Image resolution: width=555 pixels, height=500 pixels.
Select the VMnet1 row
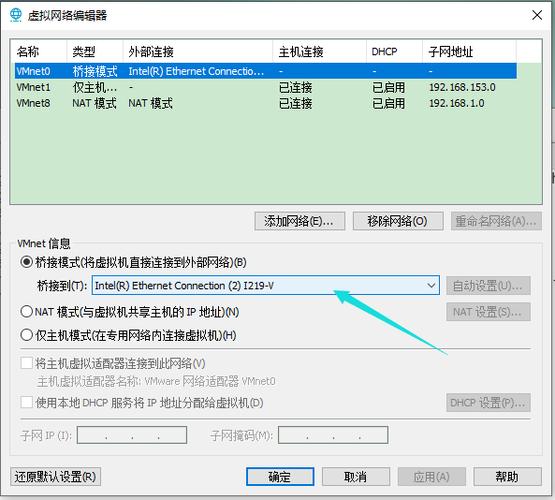click(x=266, y=87)
